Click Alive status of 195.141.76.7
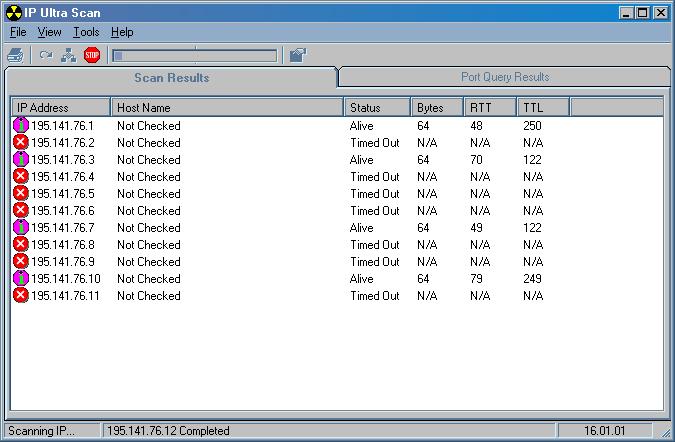Viewport: 675px width, 442px height. tap(361, 228)
